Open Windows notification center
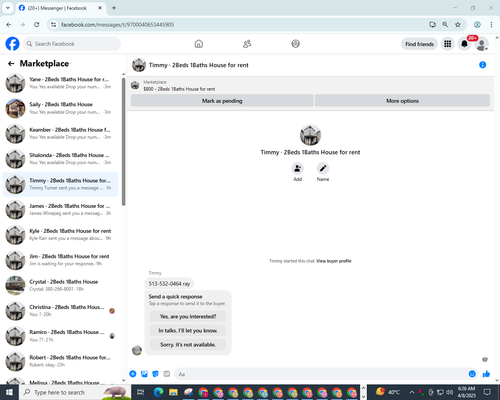Image resolution: width=500 pixels, height=400 pixels. (x=487, y=392)
